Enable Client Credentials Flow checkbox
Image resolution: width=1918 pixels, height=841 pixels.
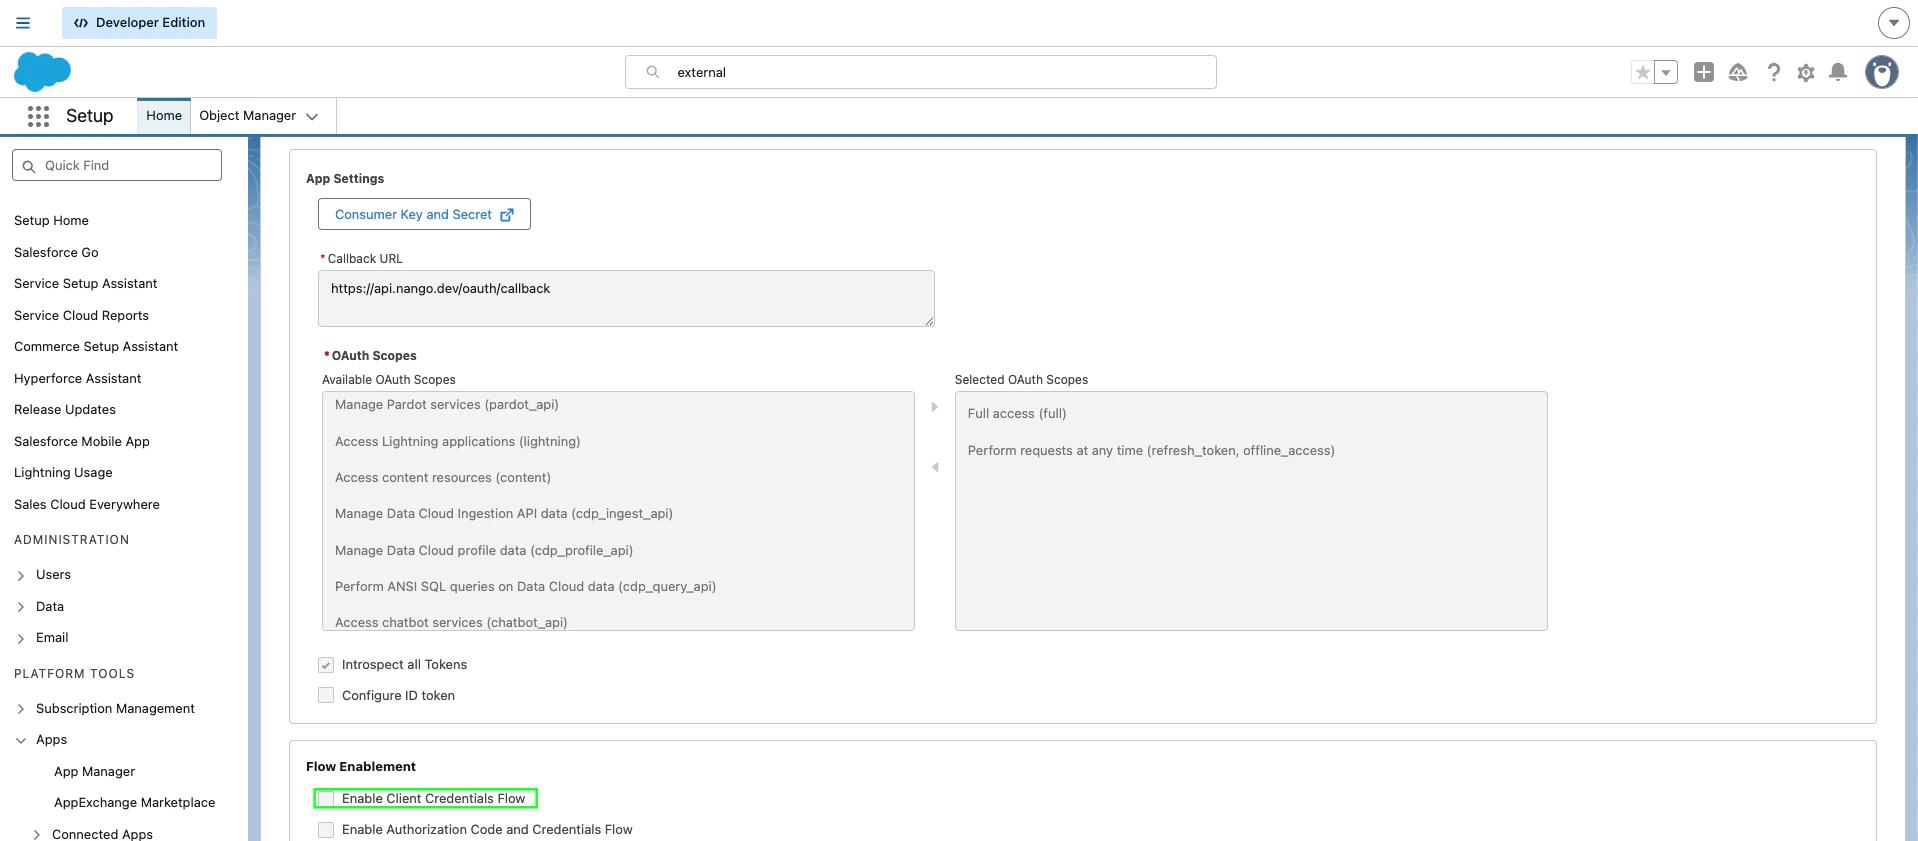[326, 798]
